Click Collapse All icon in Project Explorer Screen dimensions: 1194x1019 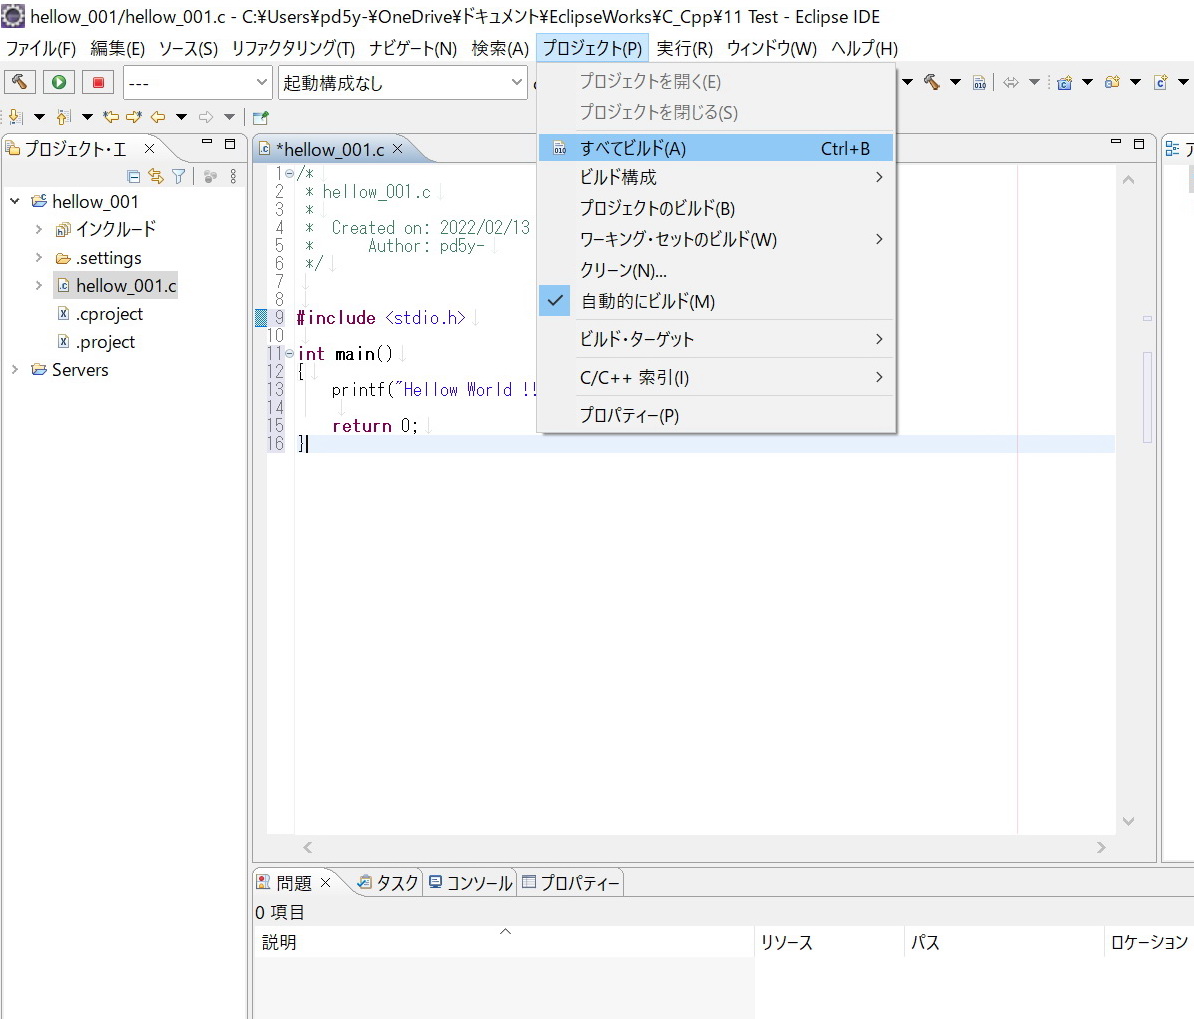(133, 177)
